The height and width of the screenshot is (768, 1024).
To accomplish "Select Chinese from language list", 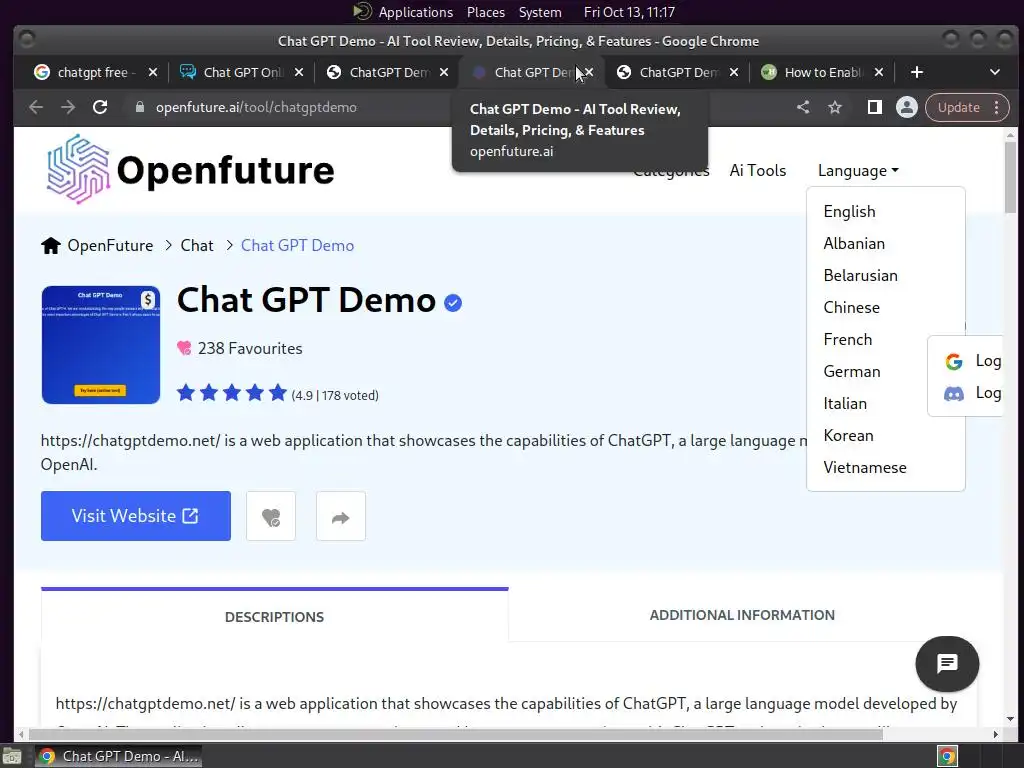I will (851, 308).
